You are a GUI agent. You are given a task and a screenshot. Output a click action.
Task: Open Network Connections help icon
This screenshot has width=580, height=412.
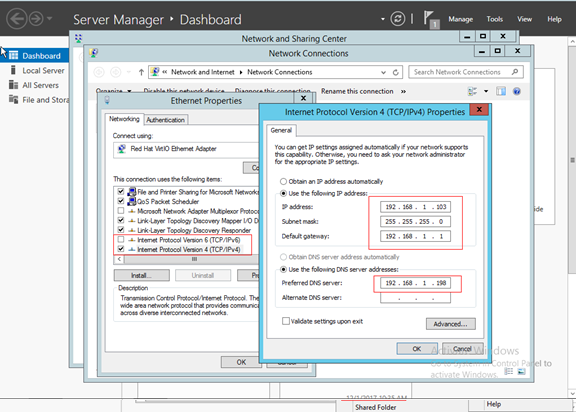pos(517,91)
